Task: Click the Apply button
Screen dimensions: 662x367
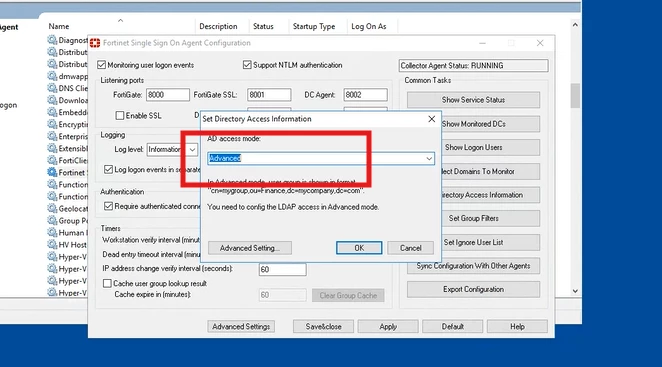Action: pos(388,326)
